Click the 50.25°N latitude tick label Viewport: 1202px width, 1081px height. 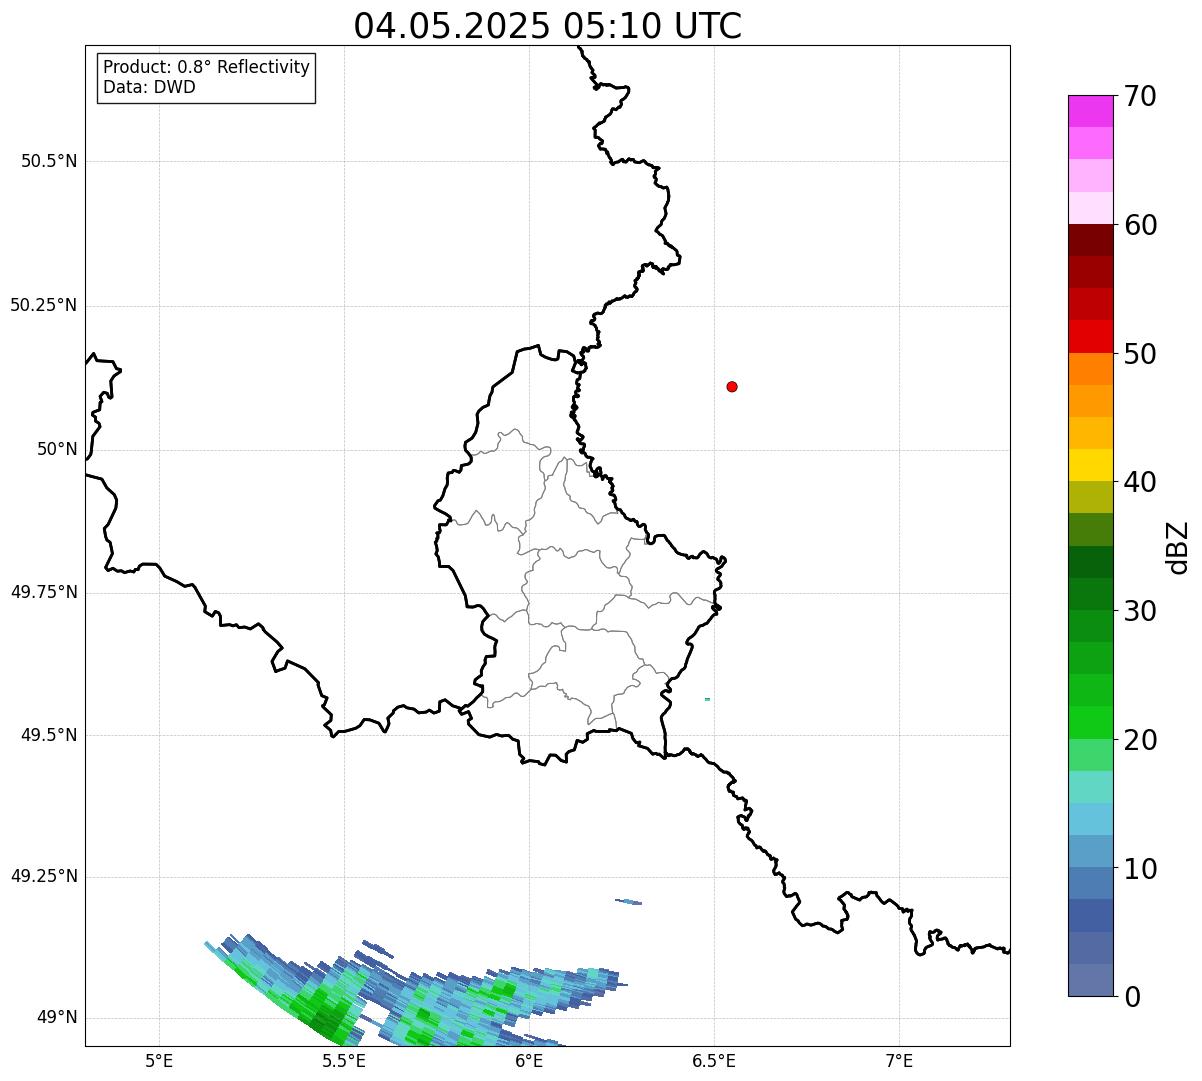point(44,306)
